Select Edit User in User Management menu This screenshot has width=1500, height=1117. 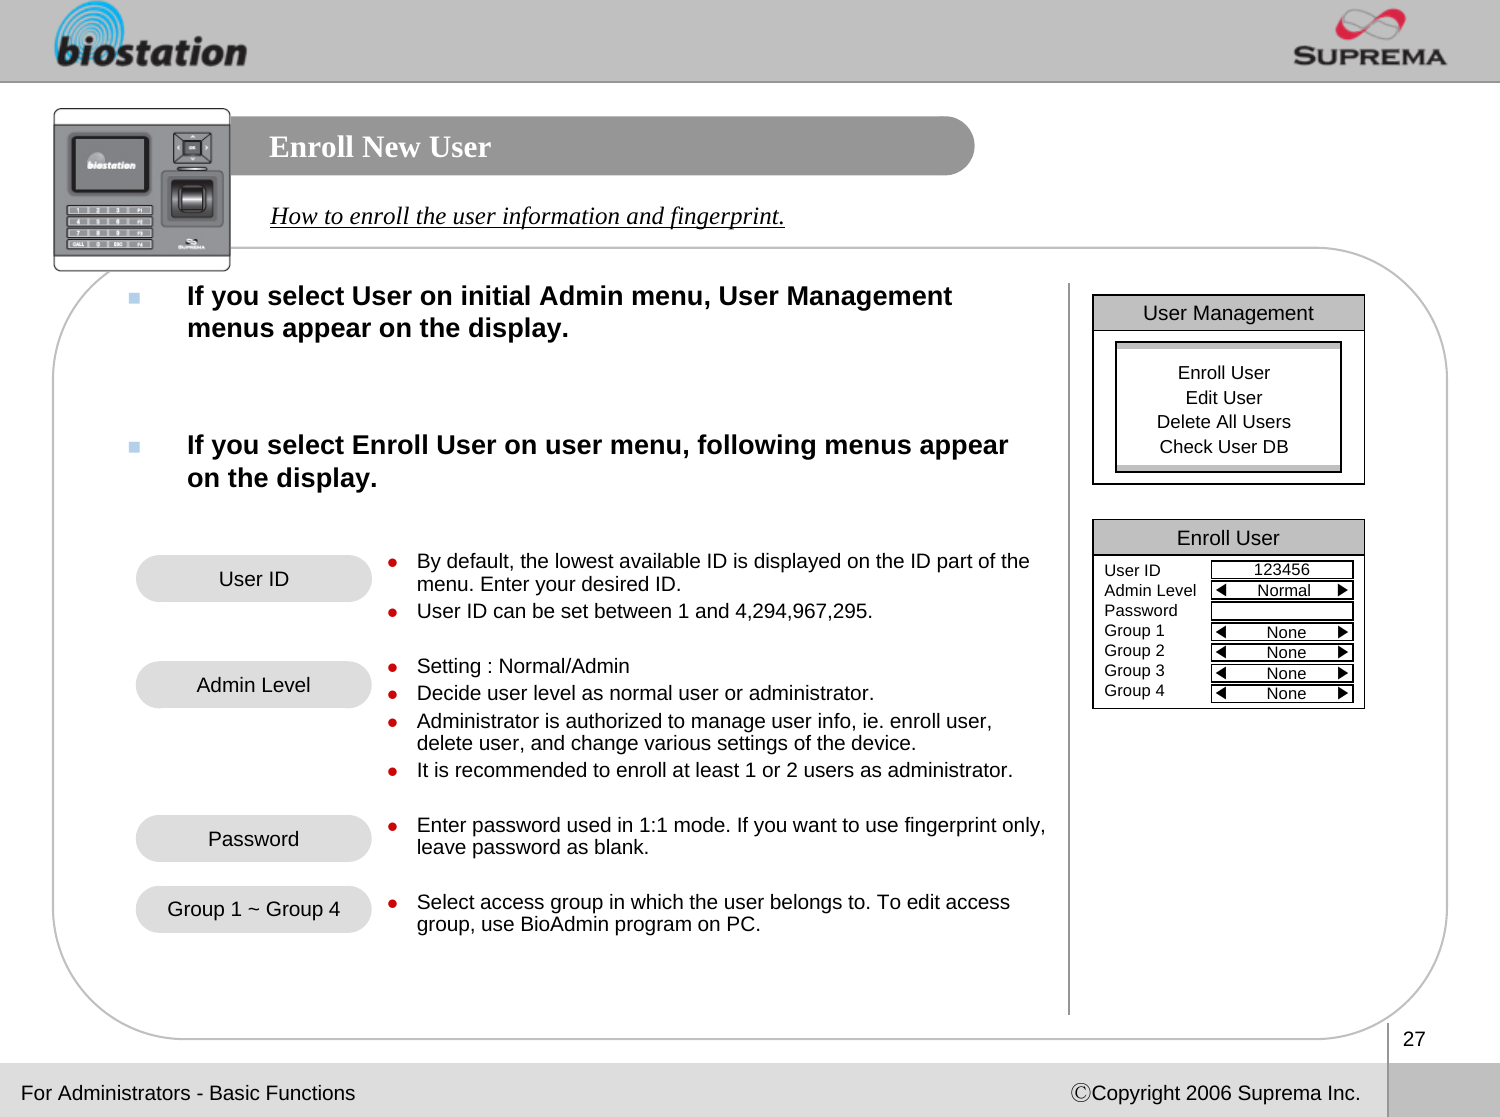[1223, 398]
